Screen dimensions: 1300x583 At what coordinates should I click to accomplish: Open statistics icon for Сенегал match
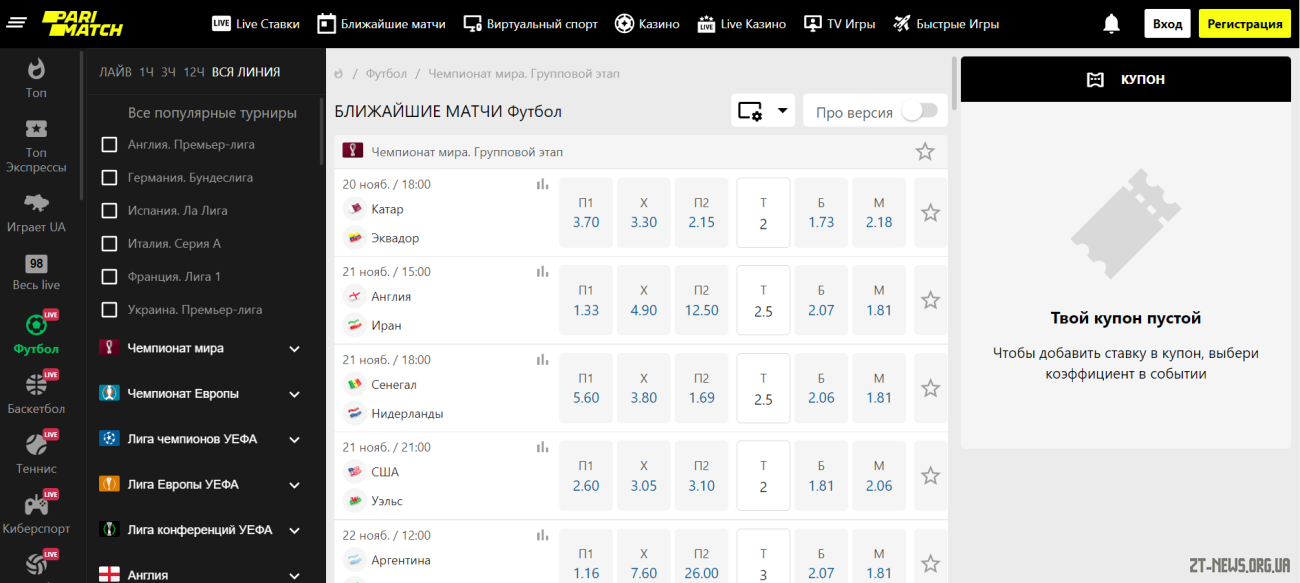tap(543, 359)
